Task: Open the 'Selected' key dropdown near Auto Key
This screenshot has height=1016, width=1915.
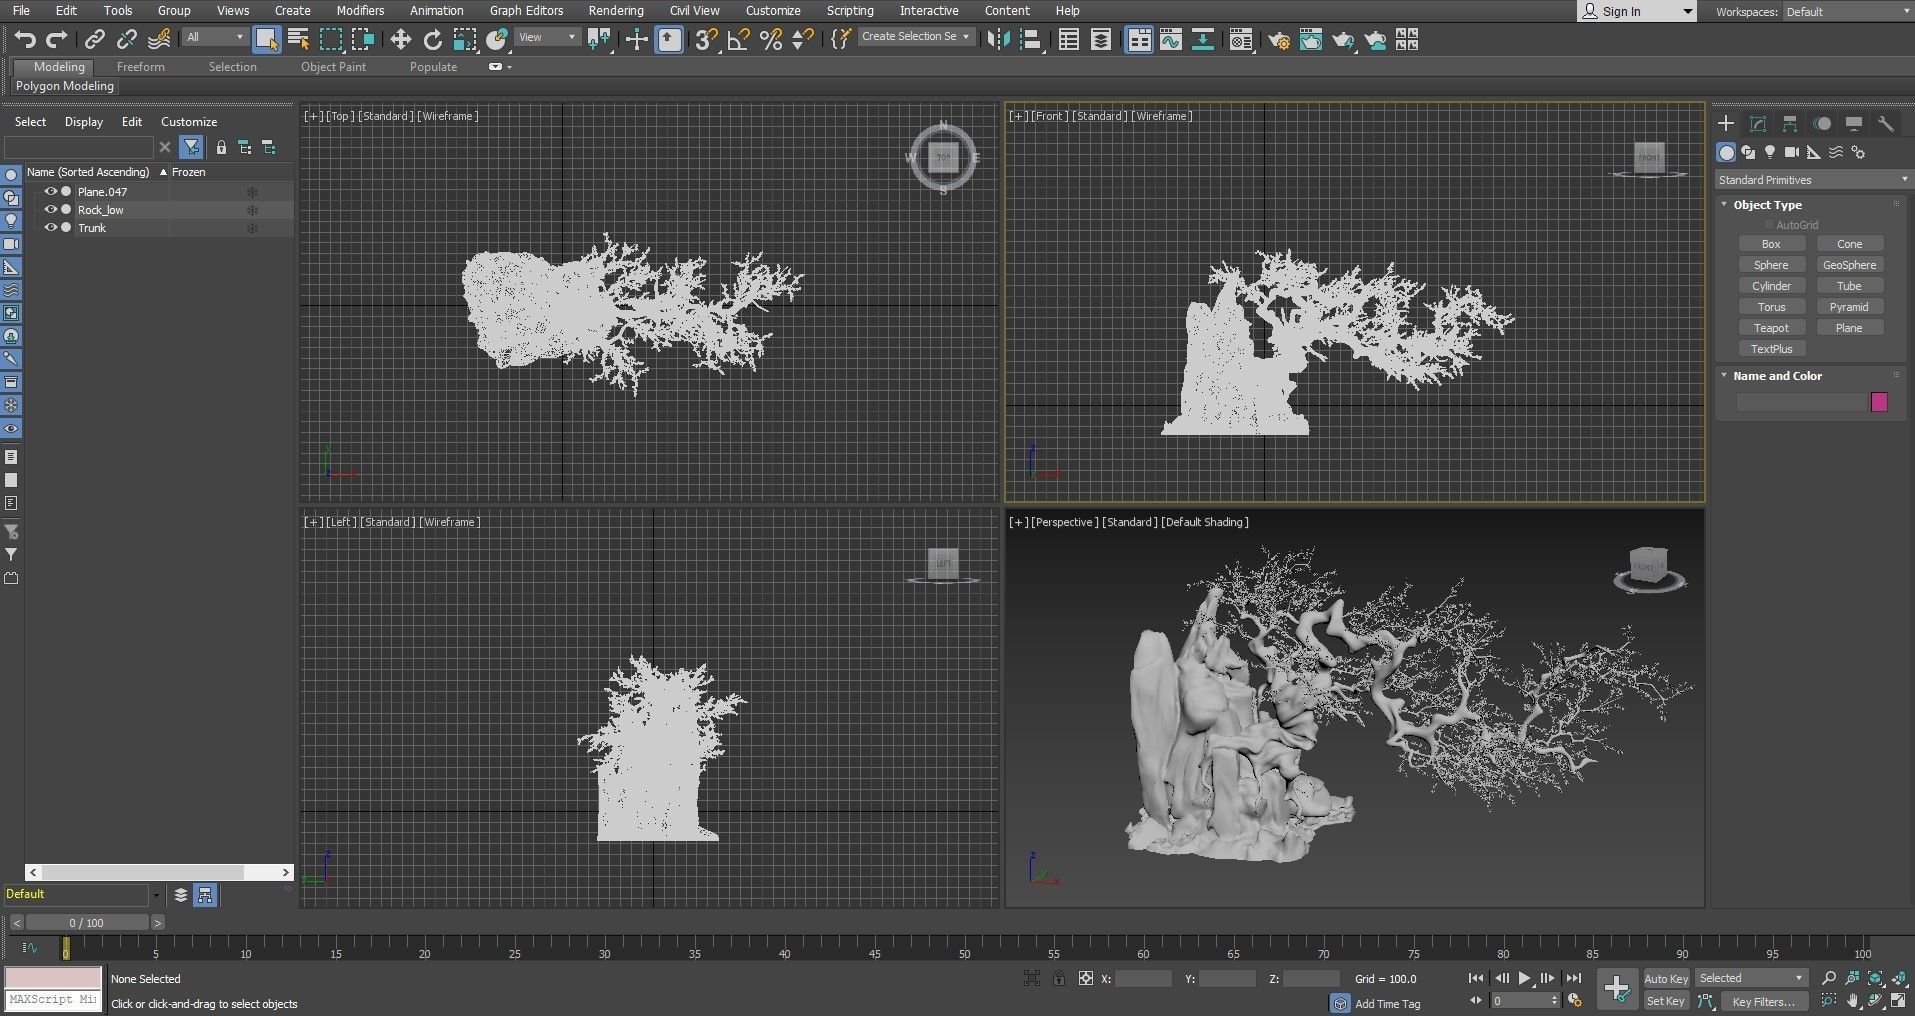Action: coord(1750,978)
